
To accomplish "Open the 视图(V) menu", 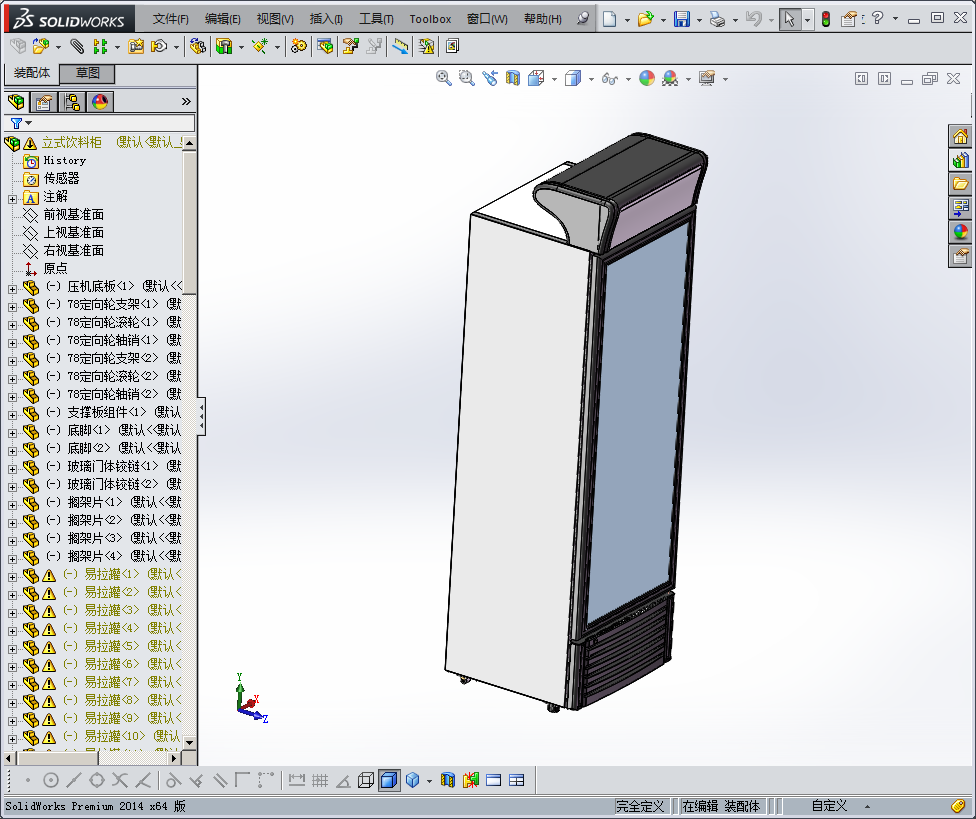I will (x=275, y=19).
